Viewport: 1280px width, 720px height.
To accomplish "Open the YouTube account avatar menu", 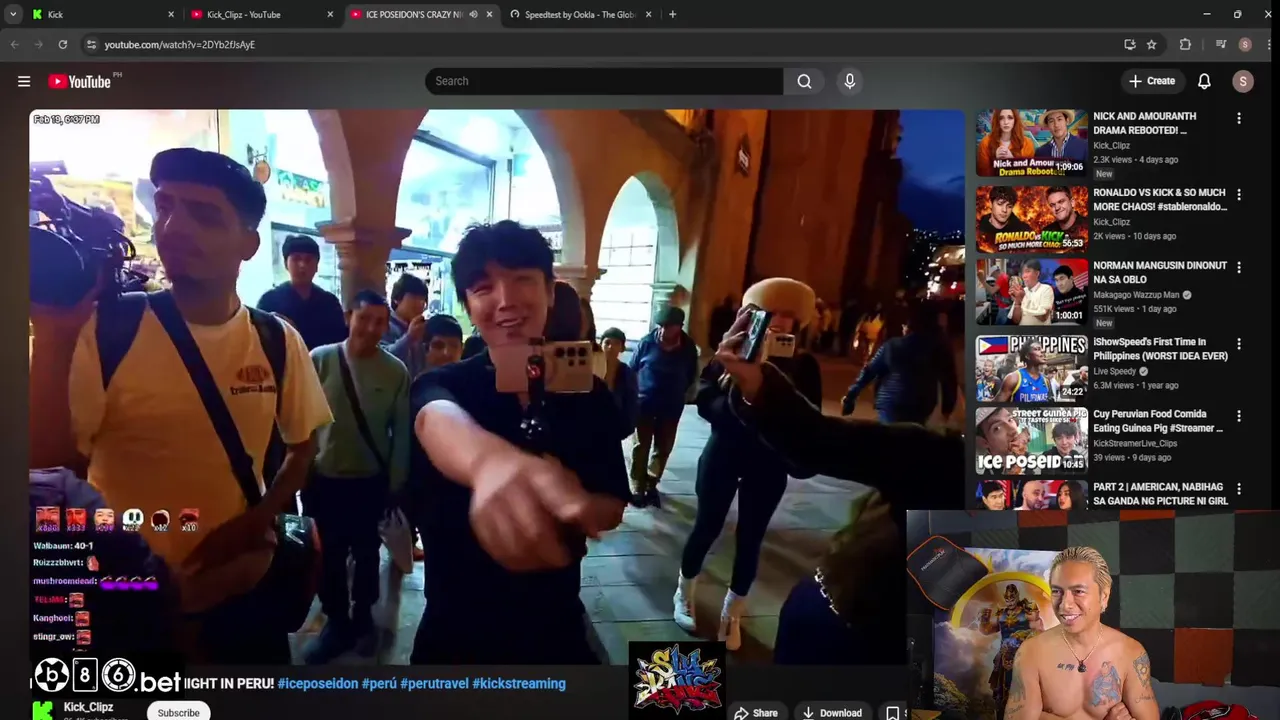I will click(x=1243, y=81).
